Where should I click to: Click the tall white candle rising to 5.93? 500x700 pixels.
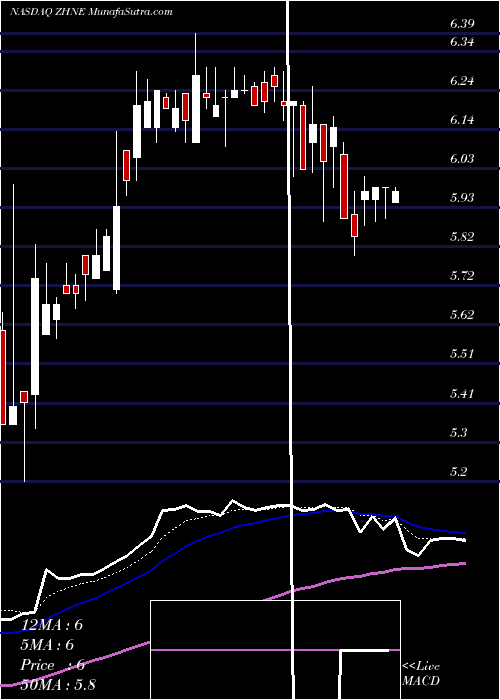pos(117,248)
